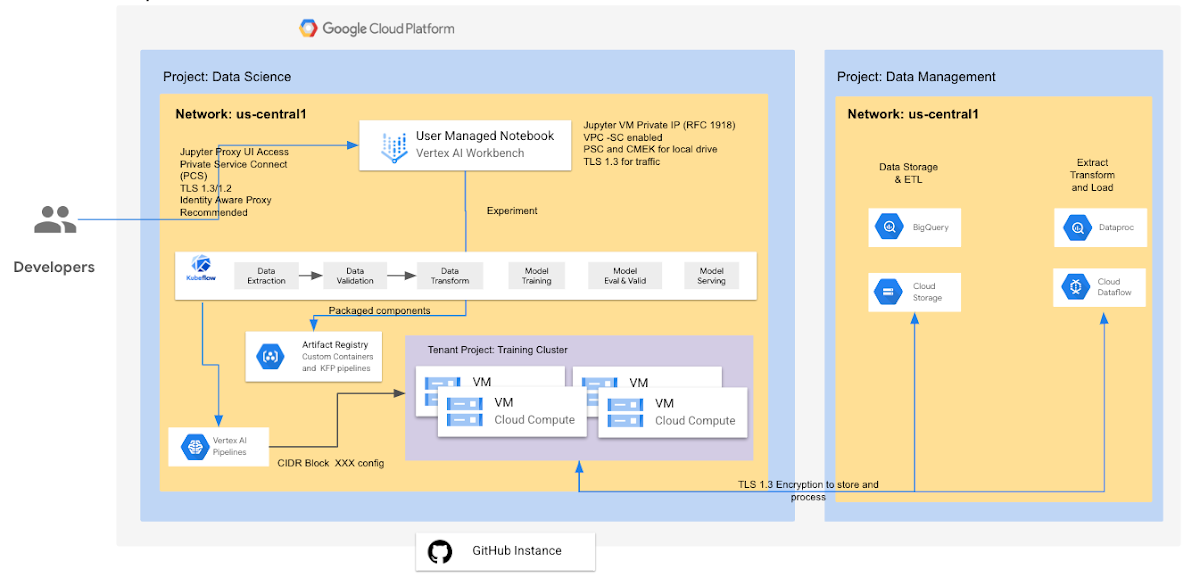Click the Vertex AI Workbench icon
The width and height of the screenshot is (1200, 578).
pyautogui.click(x=393, y=147)
